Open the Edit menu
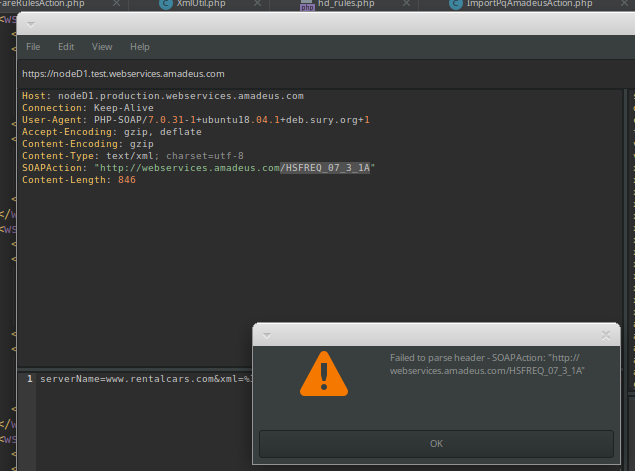Viewport: 635px width, 471px height. click(x=66, y=47)
